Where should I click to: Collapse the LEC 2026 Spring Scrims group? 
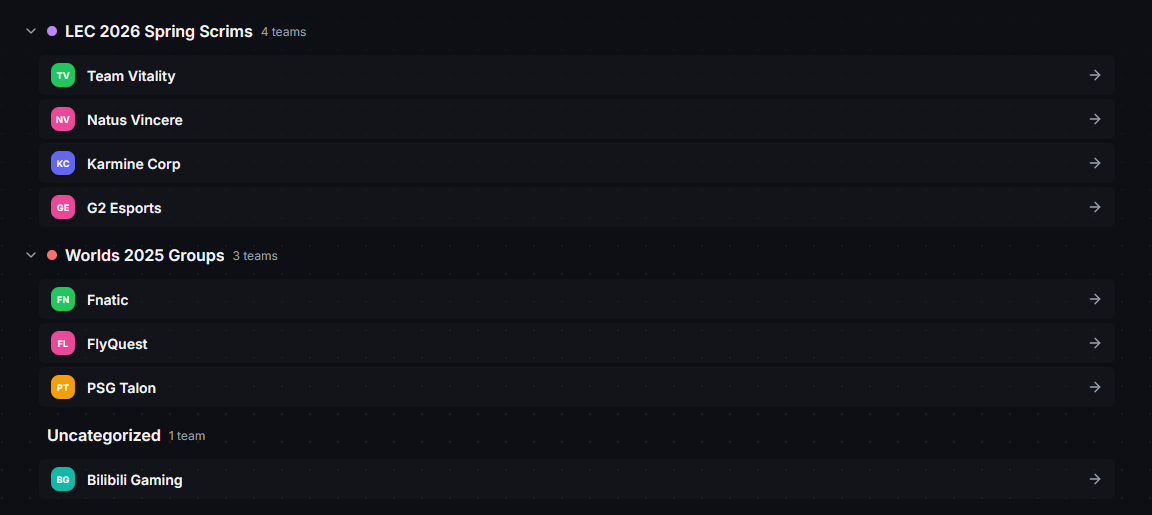point(31,32)
